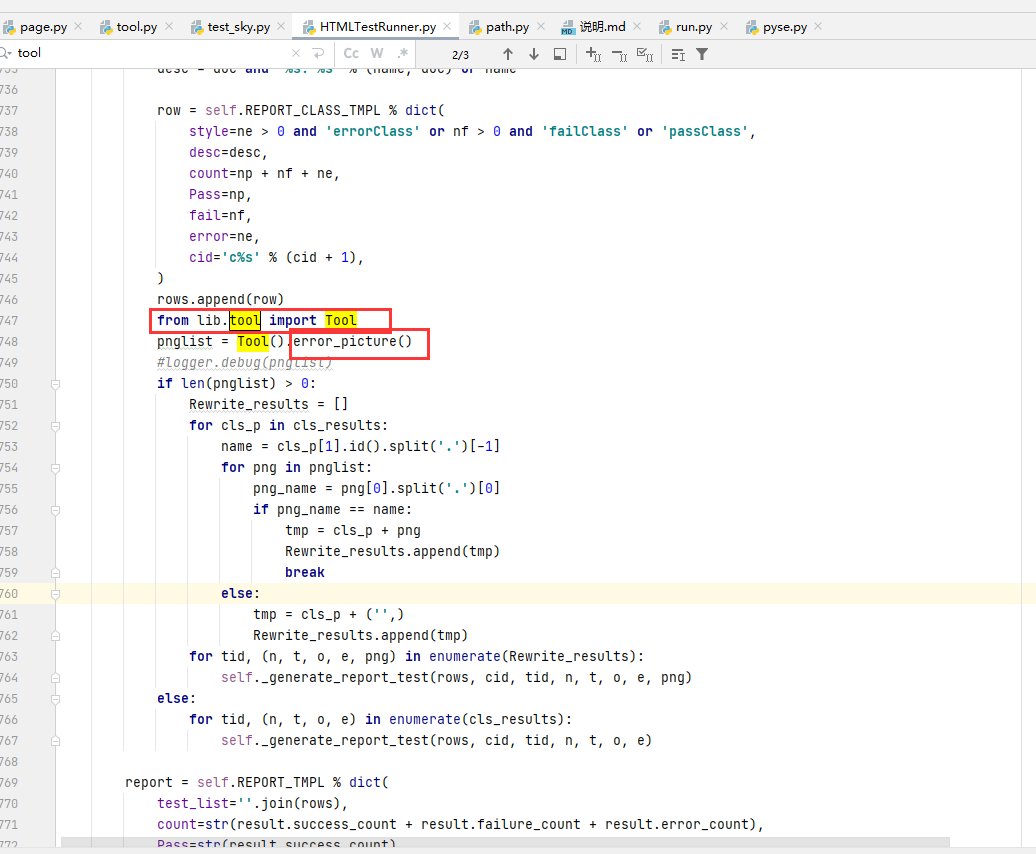Click the 'break' keyword

tap(305, 573)
